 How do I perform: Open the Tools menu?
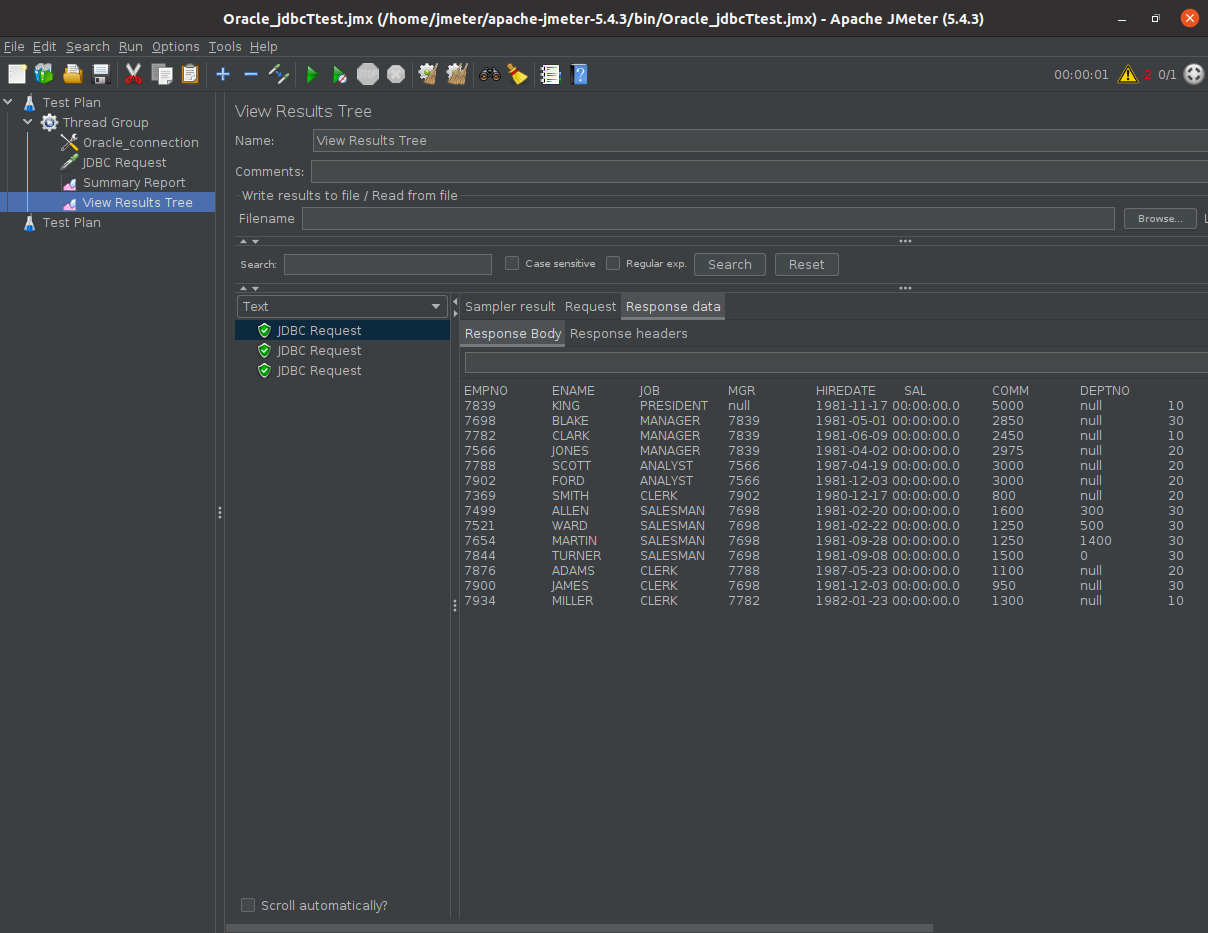225,46
